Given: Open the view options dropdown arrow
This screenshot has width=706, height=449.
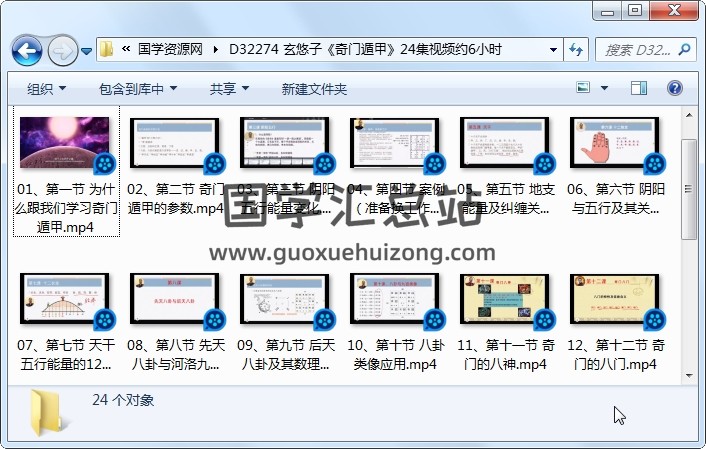Looking at the screenshot, I should (x=604, y=88).
